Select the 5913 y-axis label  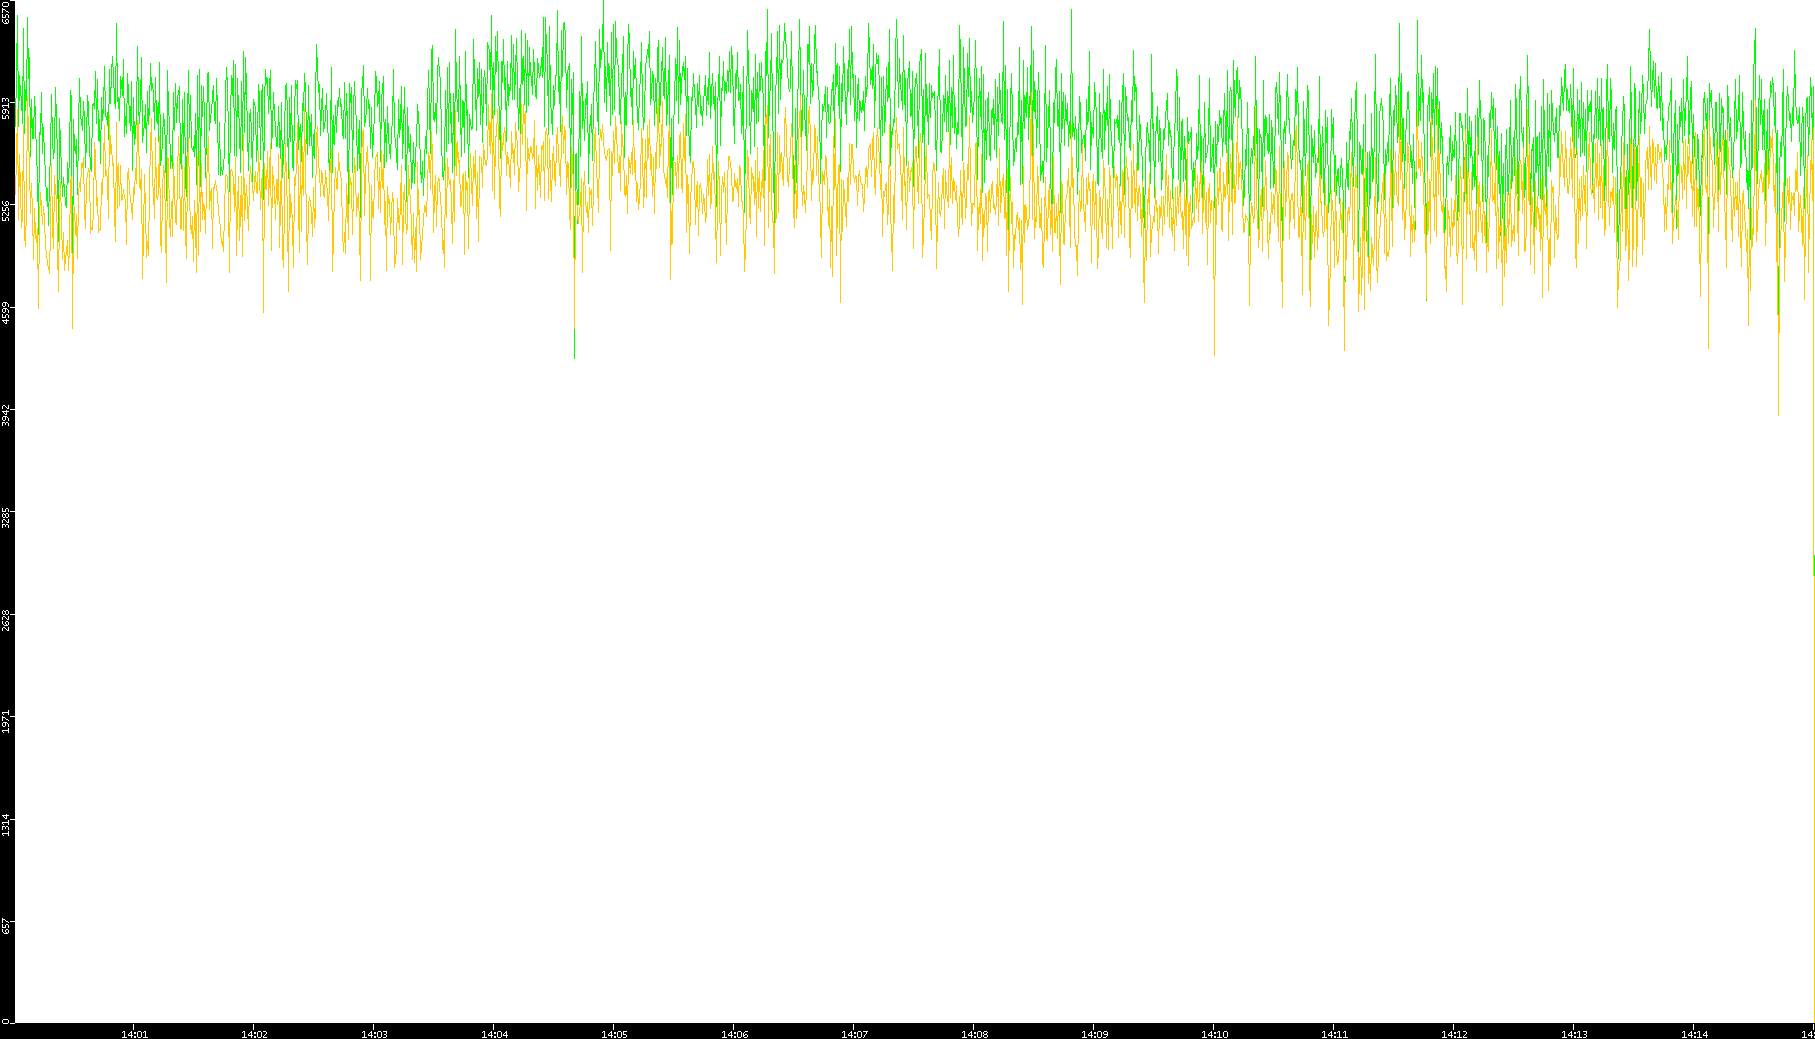pos(6,108)
